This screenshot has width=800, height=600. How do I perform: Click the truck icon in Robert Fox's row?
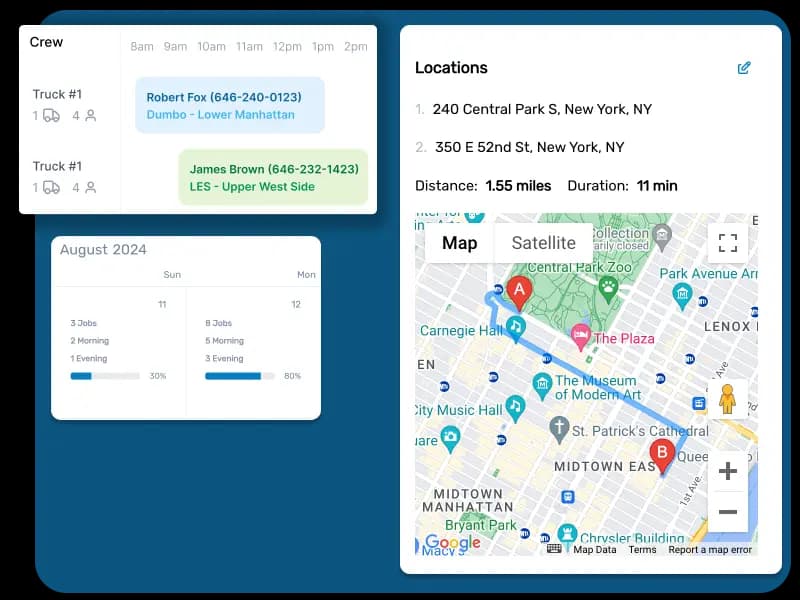(51, 116)
